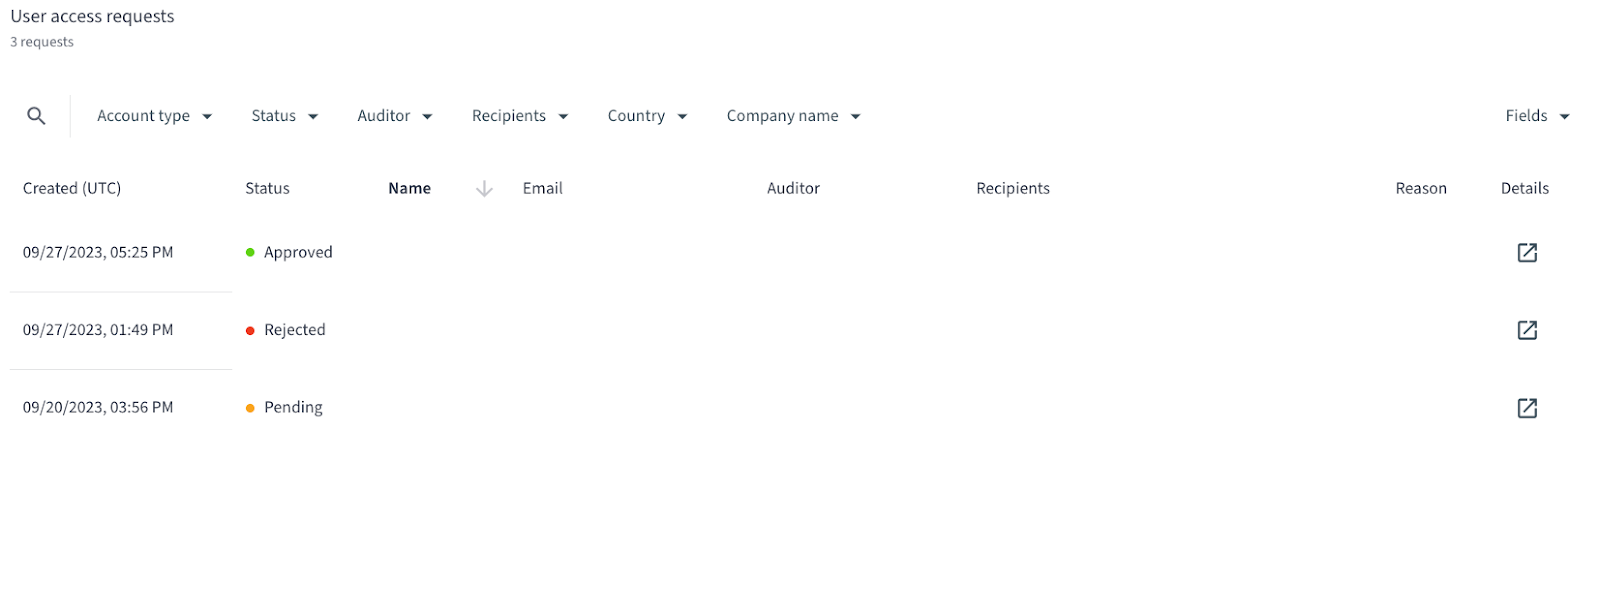Expand the Country filter
This screenshot has width=1600, height=616.
click(647, 116)
